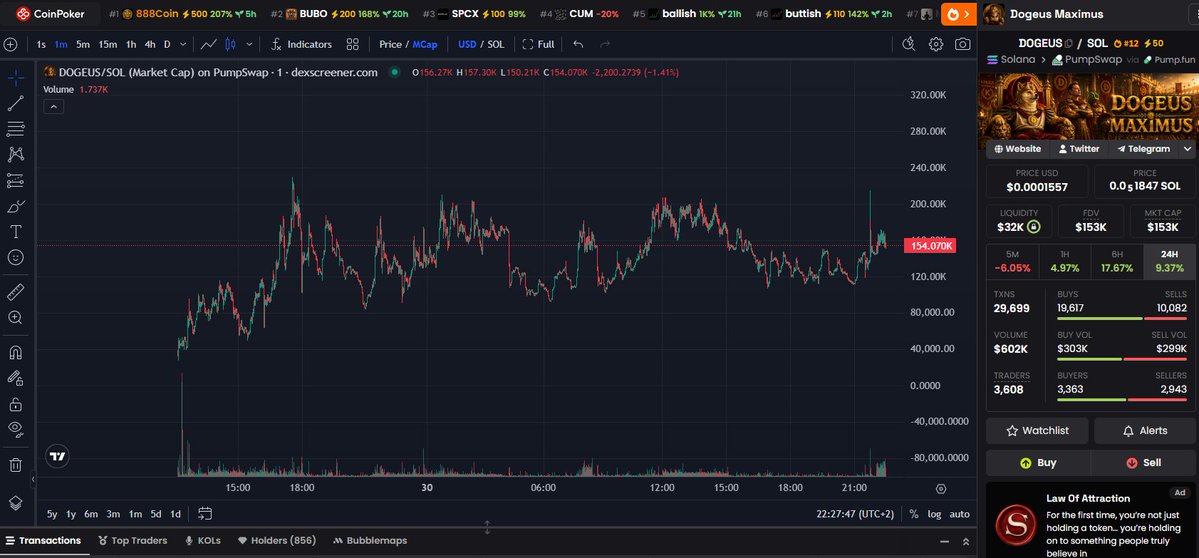The height and width of the screenshot is (558, 1199).
Task: Select the crosshair cursor tool
Action: coord(16,77)
